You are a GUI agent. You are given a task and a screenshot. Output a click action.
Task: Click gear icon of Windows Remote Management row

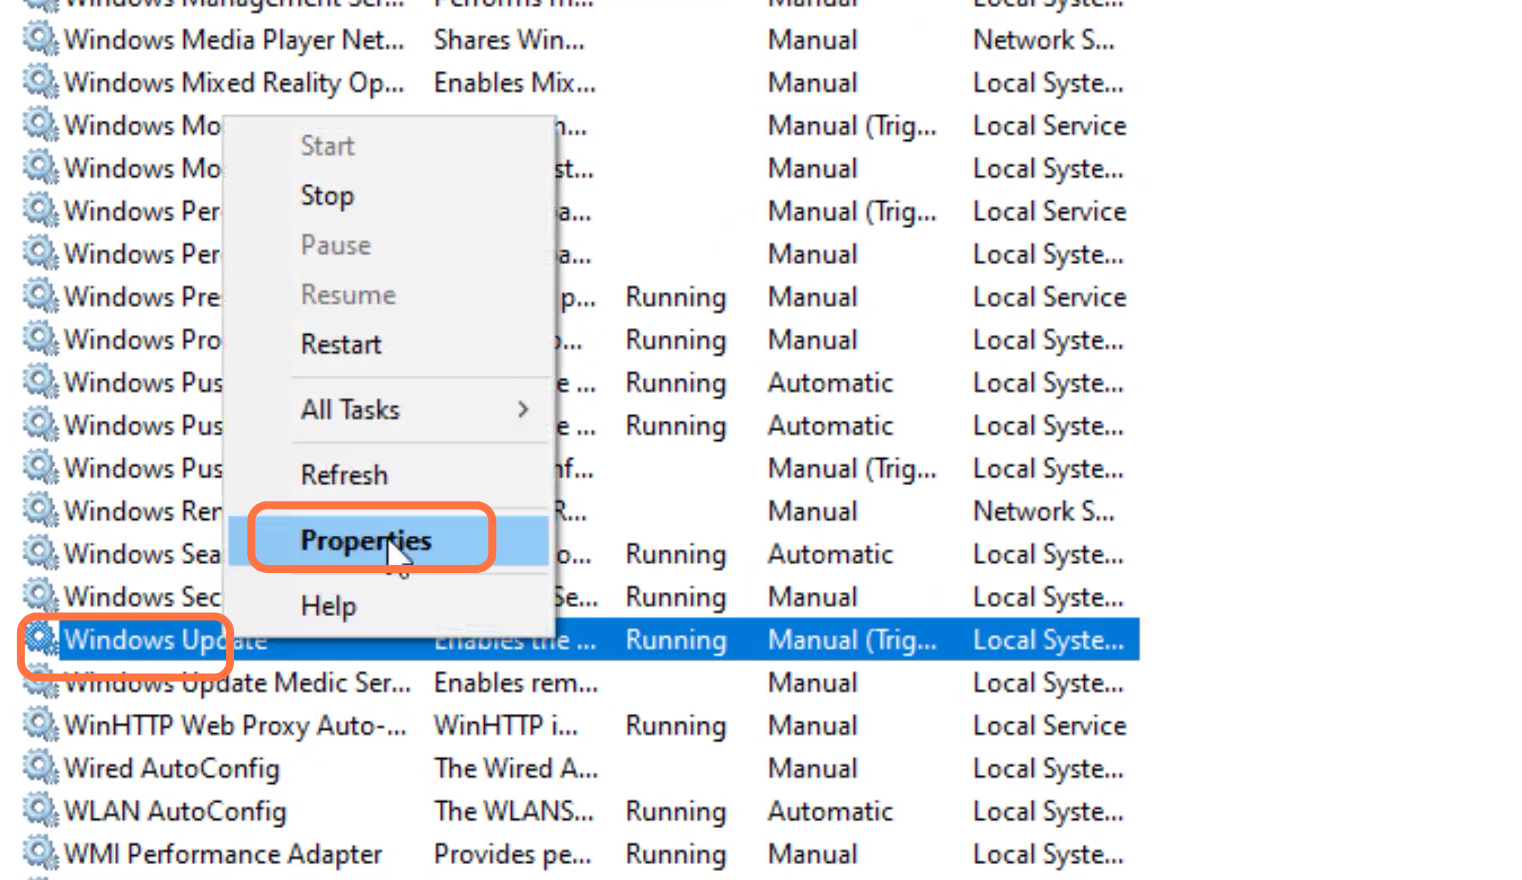pyautogui.click(x=40, y=511)
